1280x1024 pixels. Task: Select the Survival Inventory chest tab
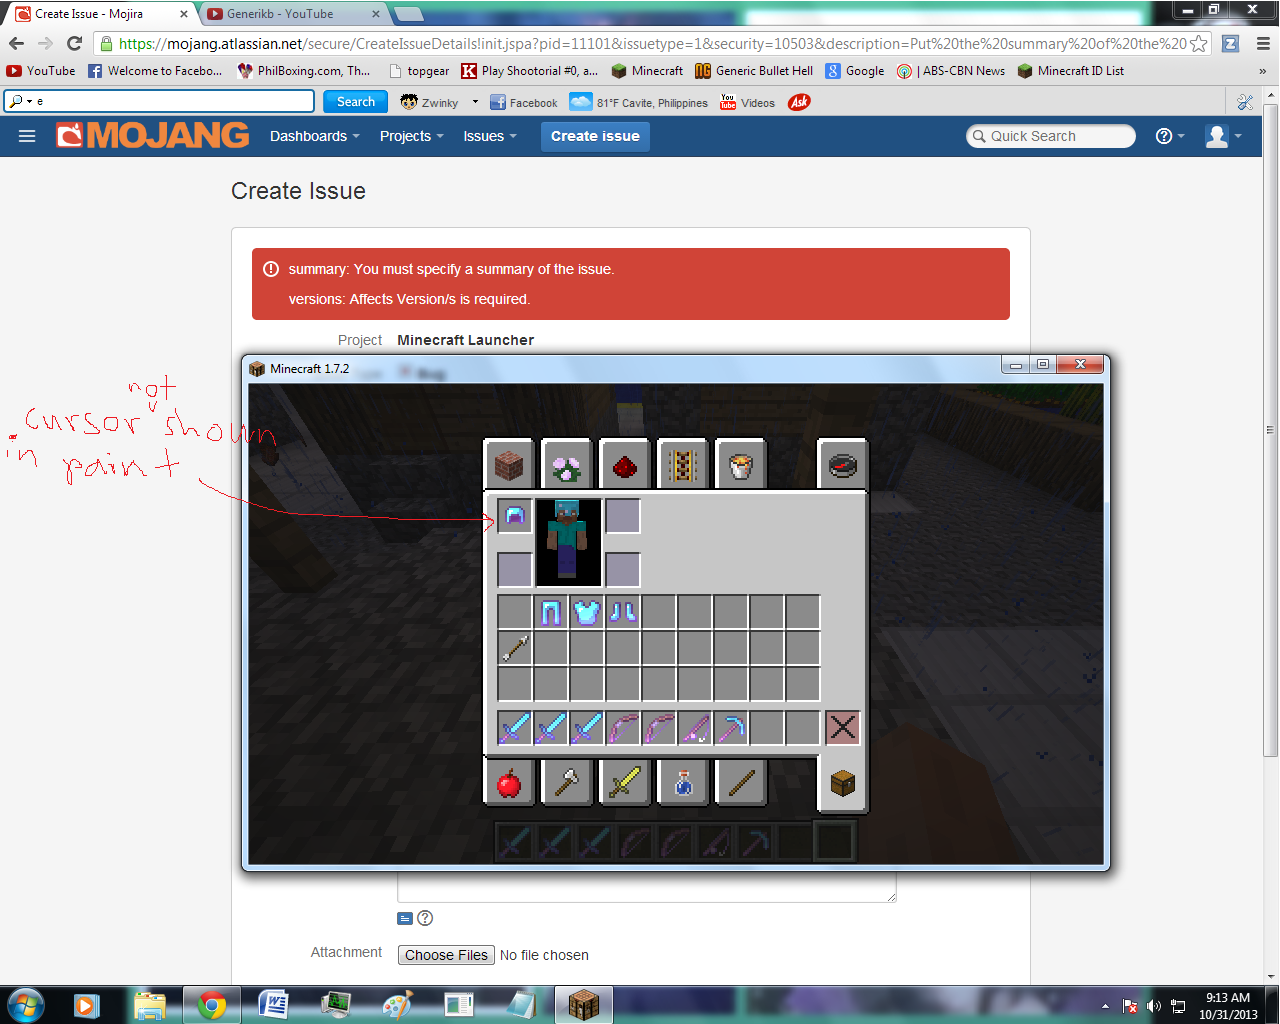[842, 783]
